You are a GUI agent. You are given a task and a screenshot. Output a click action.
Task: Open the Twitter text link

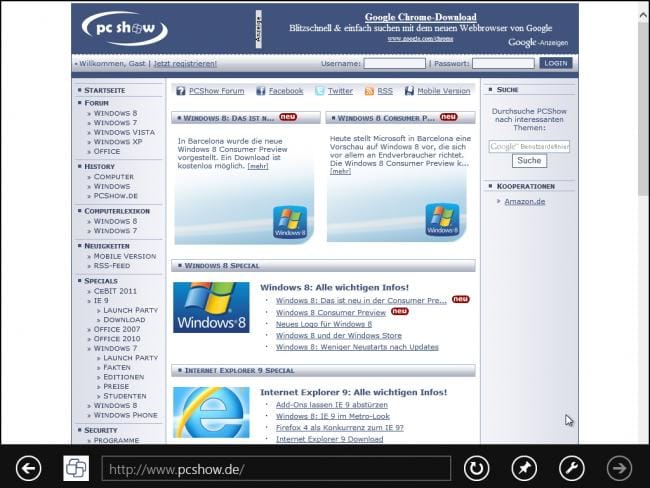pyautogui.click(x=340, y=91)
